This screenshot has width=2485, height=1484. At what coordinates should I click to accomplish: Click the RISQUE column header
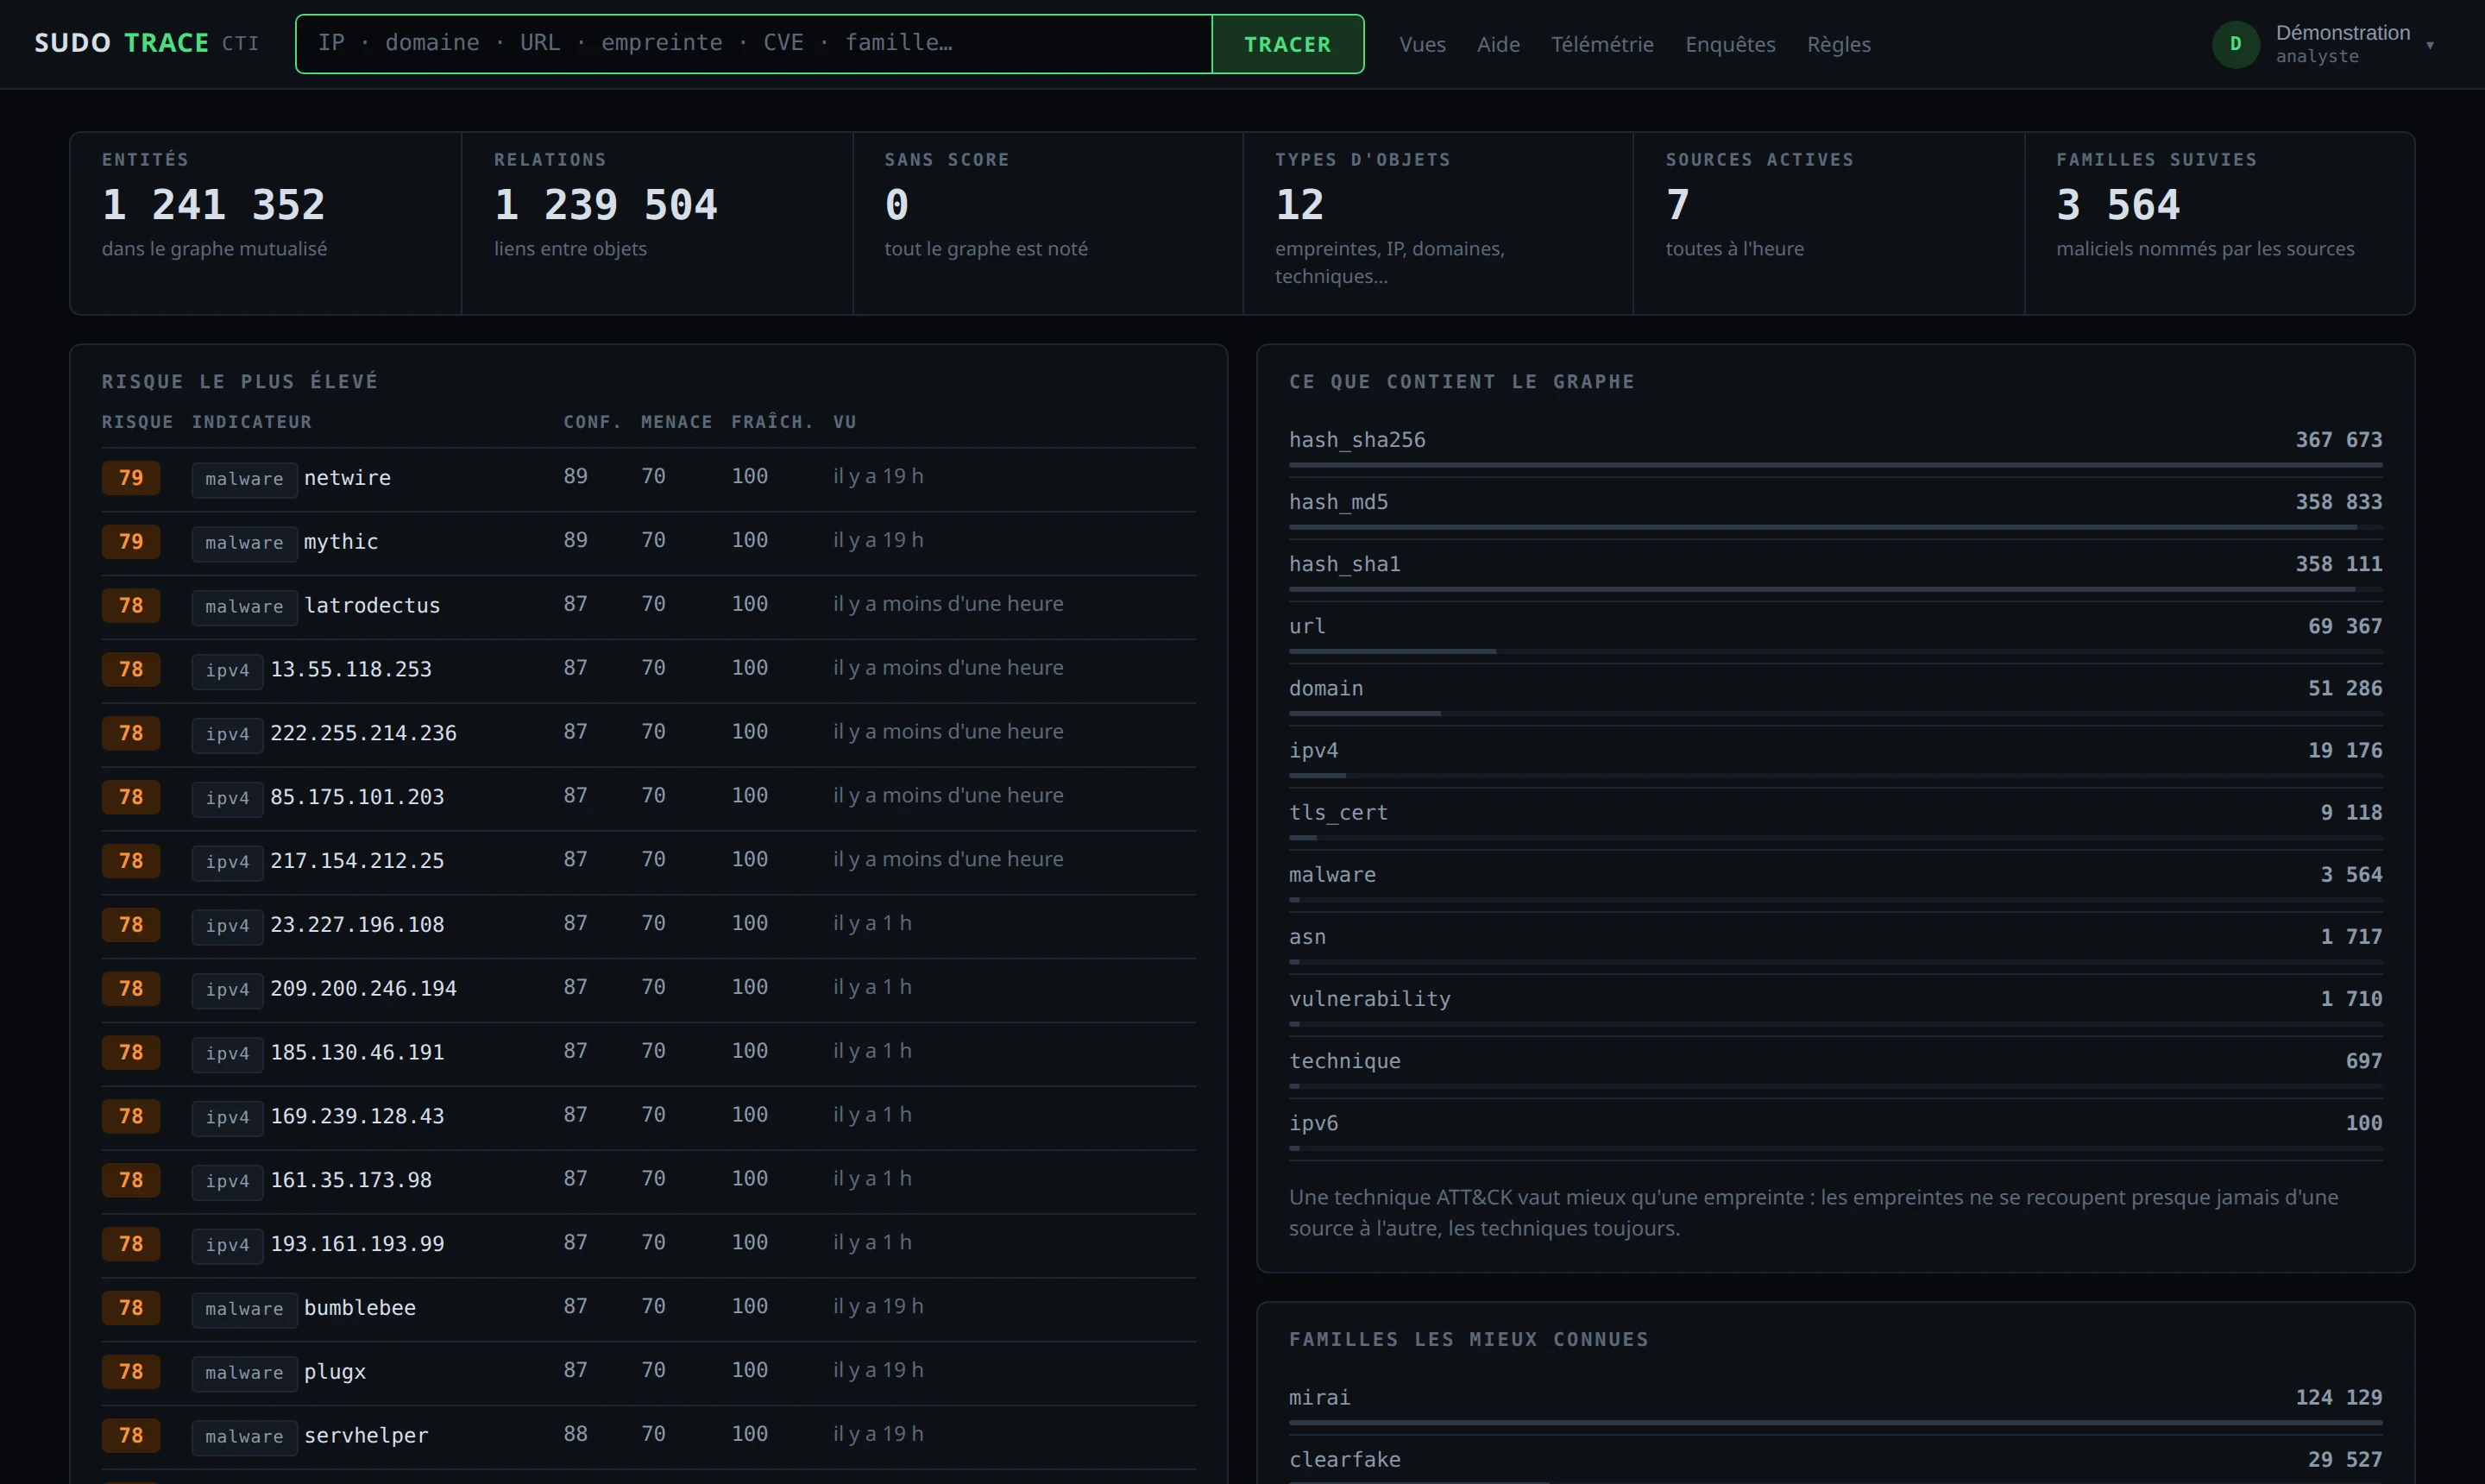coord(137,422)
